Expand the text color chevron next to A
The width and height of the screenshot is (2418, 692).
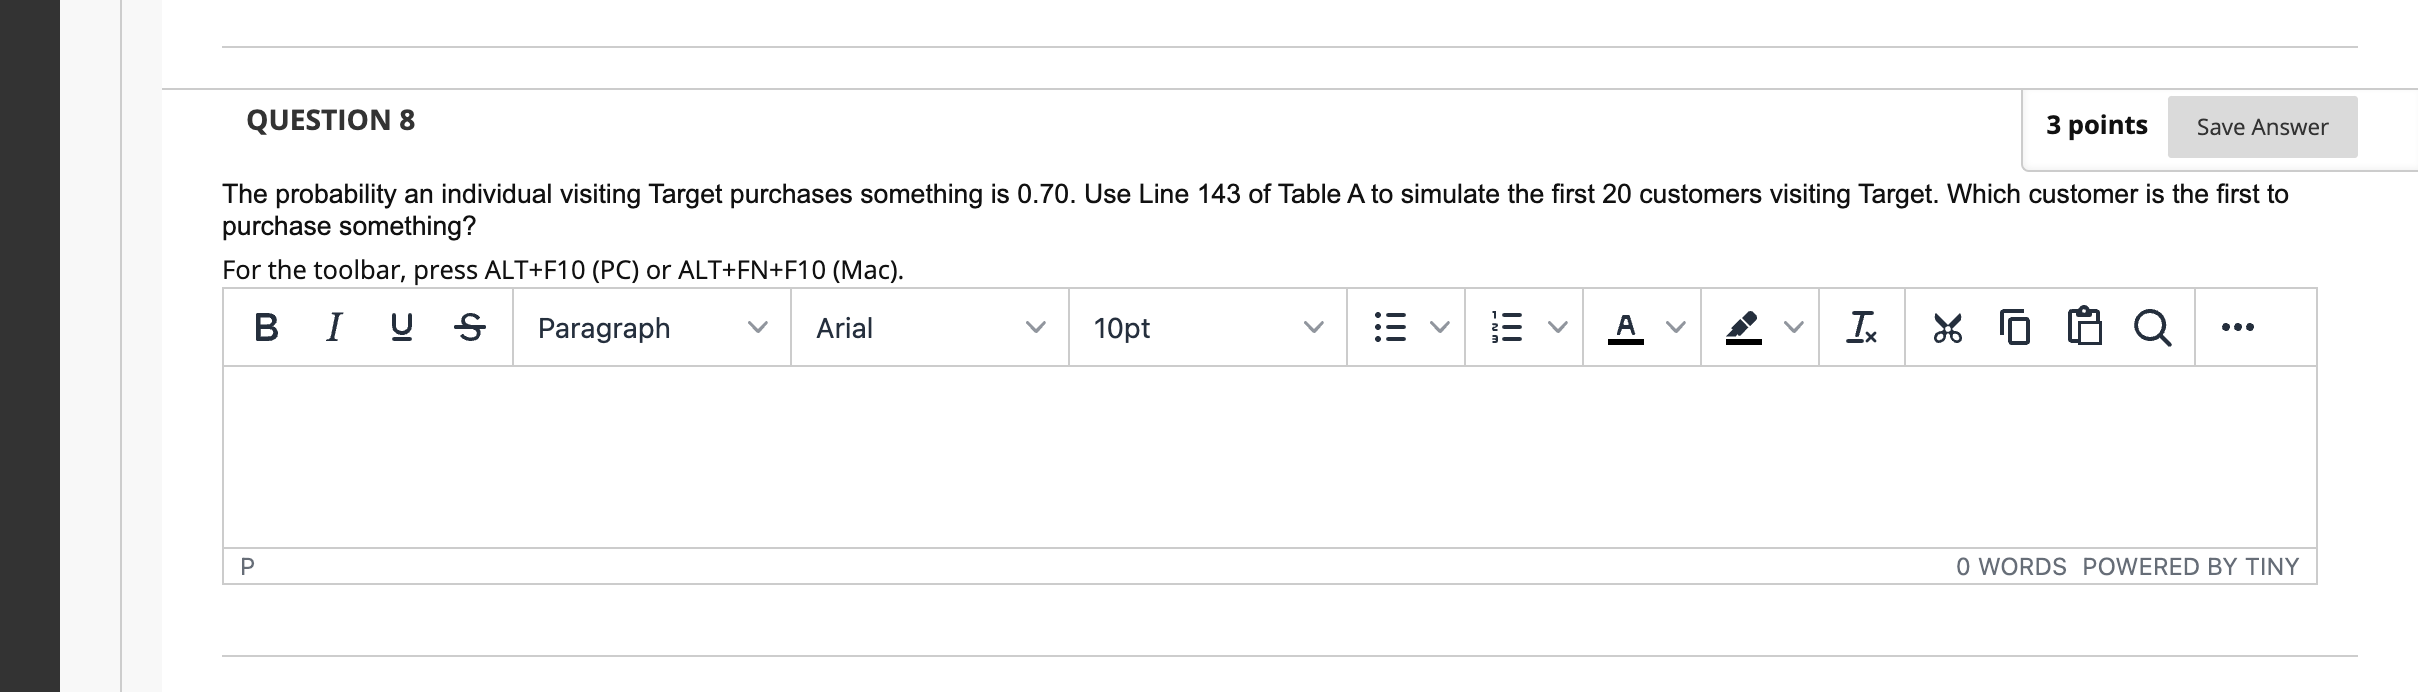pos(1674,328)
